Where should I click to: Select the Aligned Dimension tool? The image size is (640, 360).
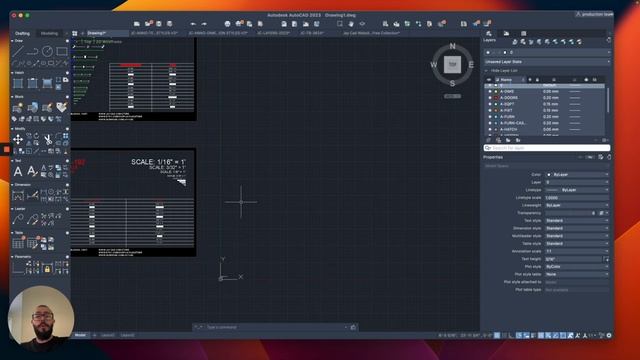point(33,196)
